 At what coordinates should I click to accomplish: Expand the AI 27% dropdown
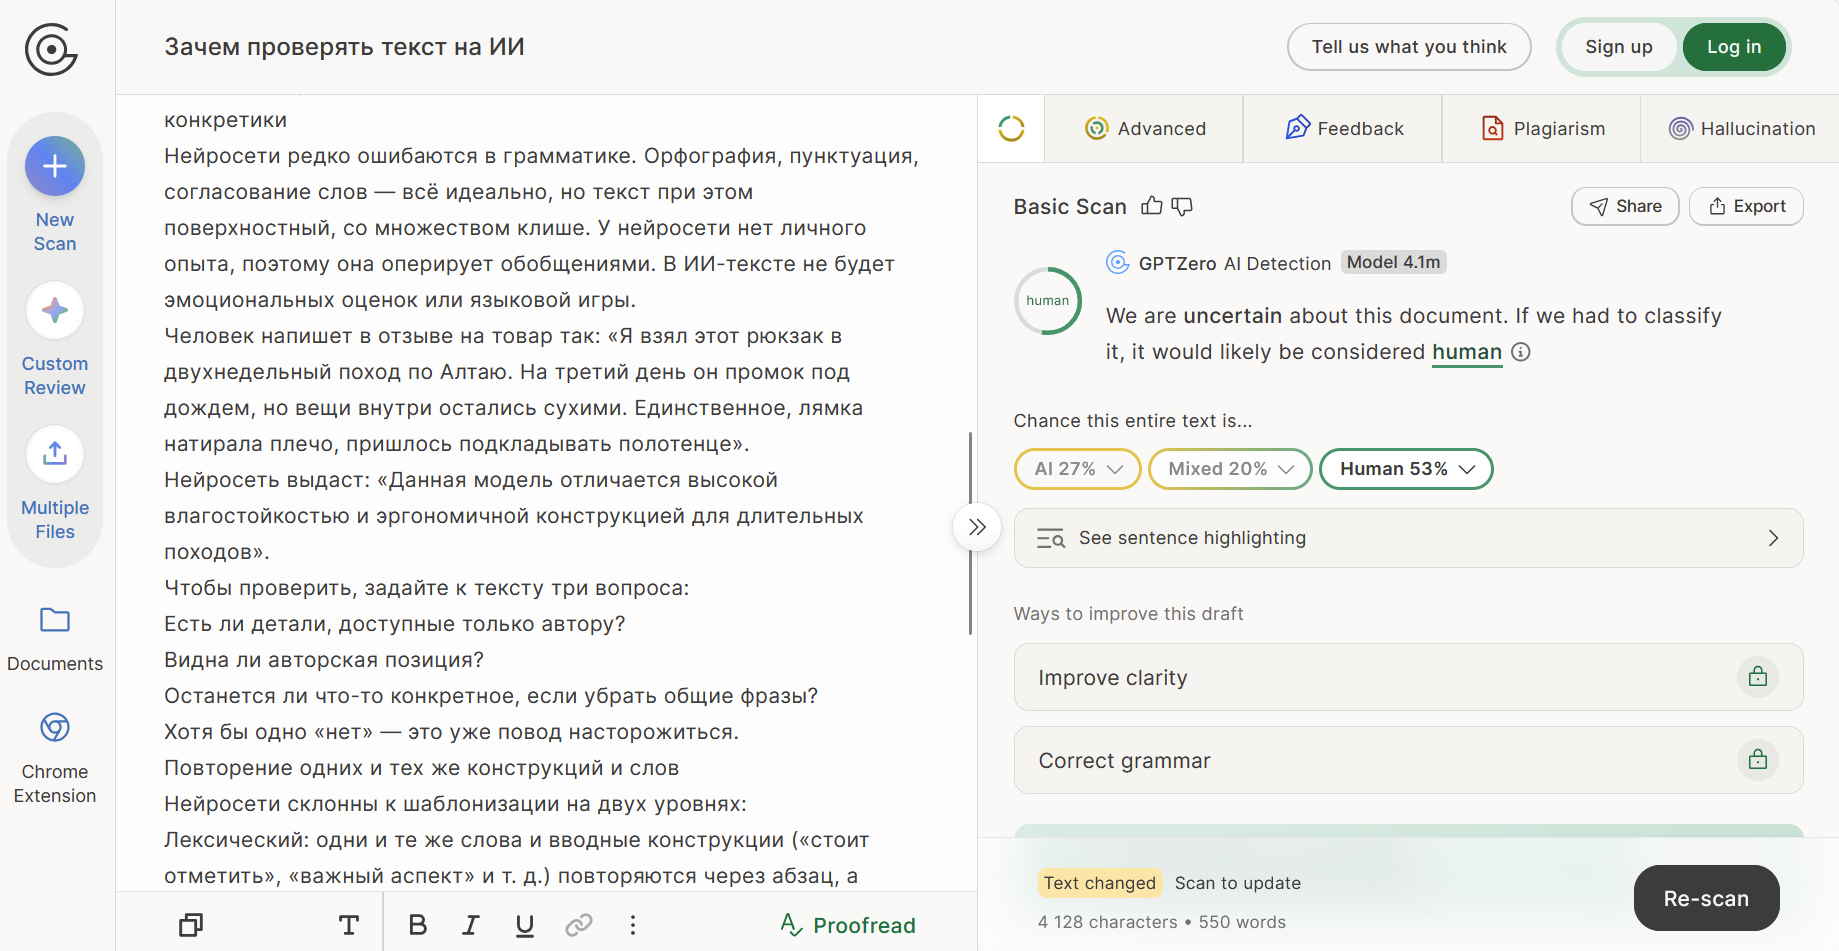(x=1078, y=469)
